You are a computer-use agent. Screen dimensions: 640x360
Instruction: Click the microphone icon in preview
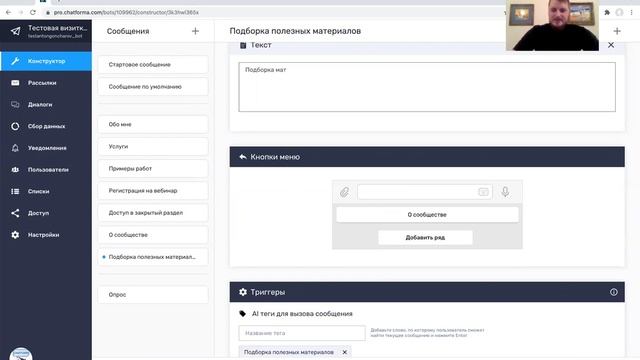point(505,192)
